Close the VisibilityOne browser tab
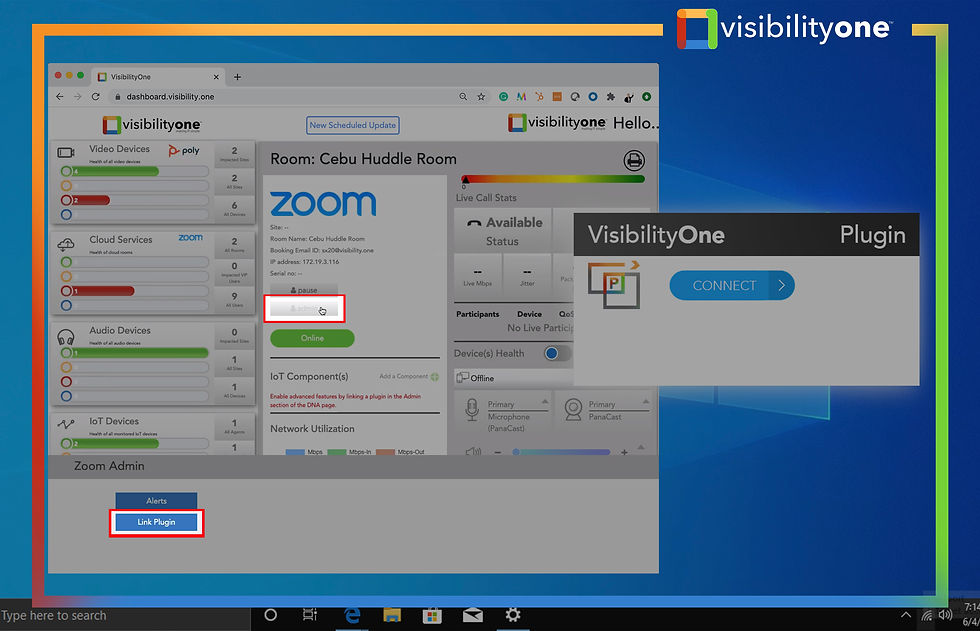The height and width of the screenshot is (631, 980). (x=216, y=77)
